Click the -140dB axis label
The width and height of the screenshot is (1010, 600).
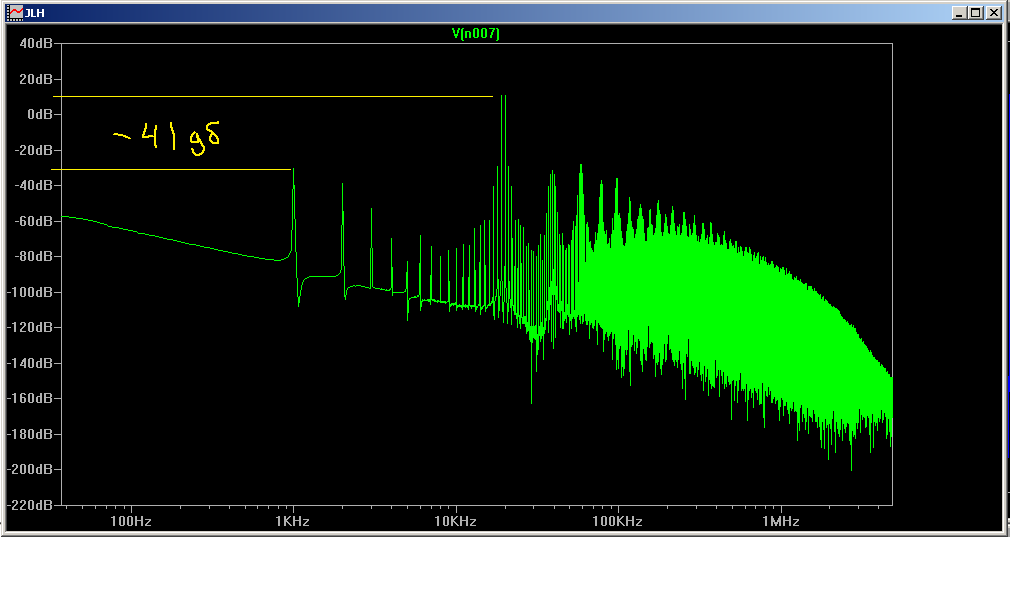[30, 363]
